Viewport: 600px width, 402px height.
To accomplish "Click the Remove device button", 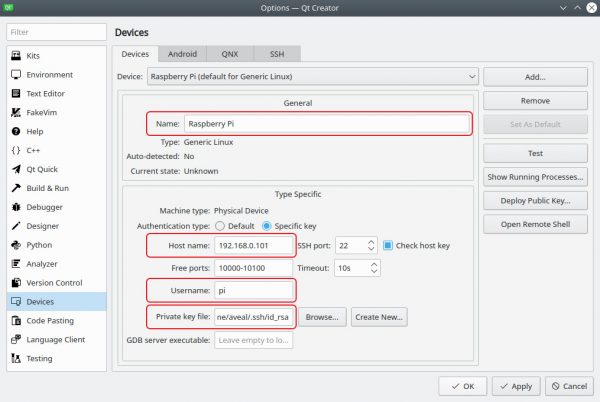I will click(535, 101).
